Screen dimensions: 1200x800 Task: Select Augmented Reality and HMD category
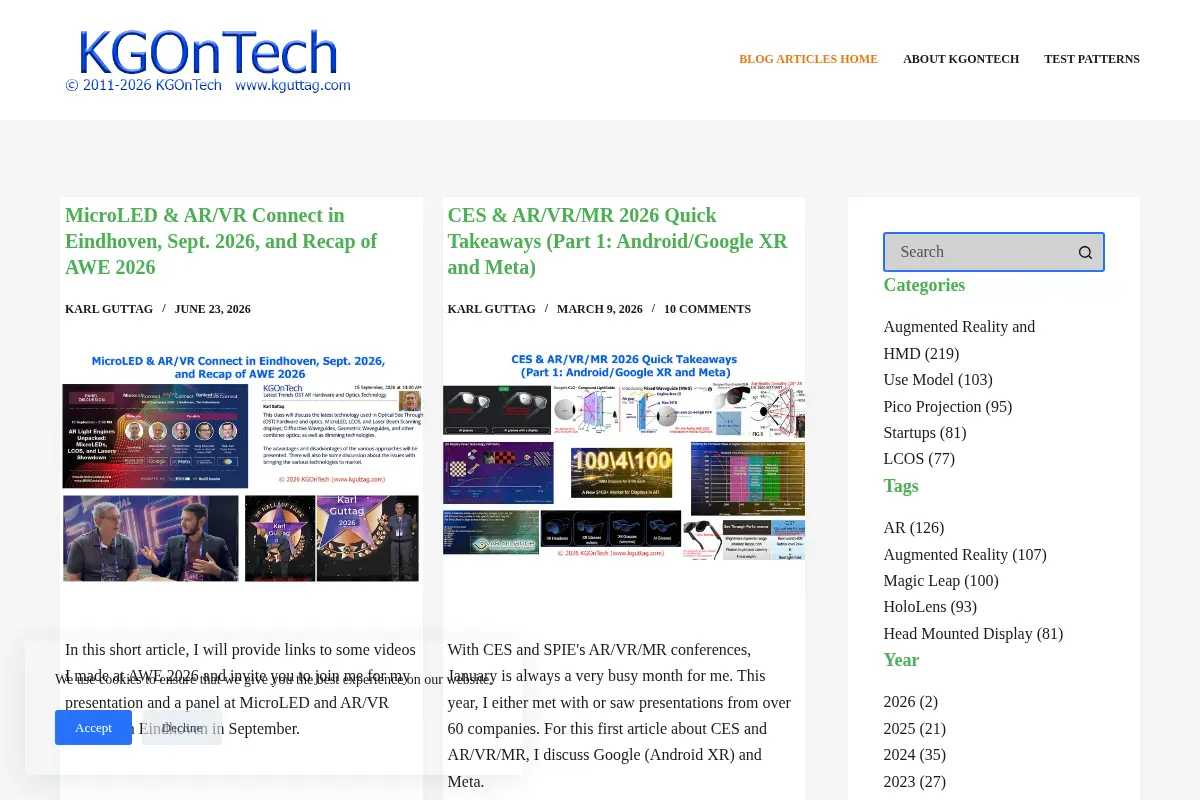[x=959, y=340]
